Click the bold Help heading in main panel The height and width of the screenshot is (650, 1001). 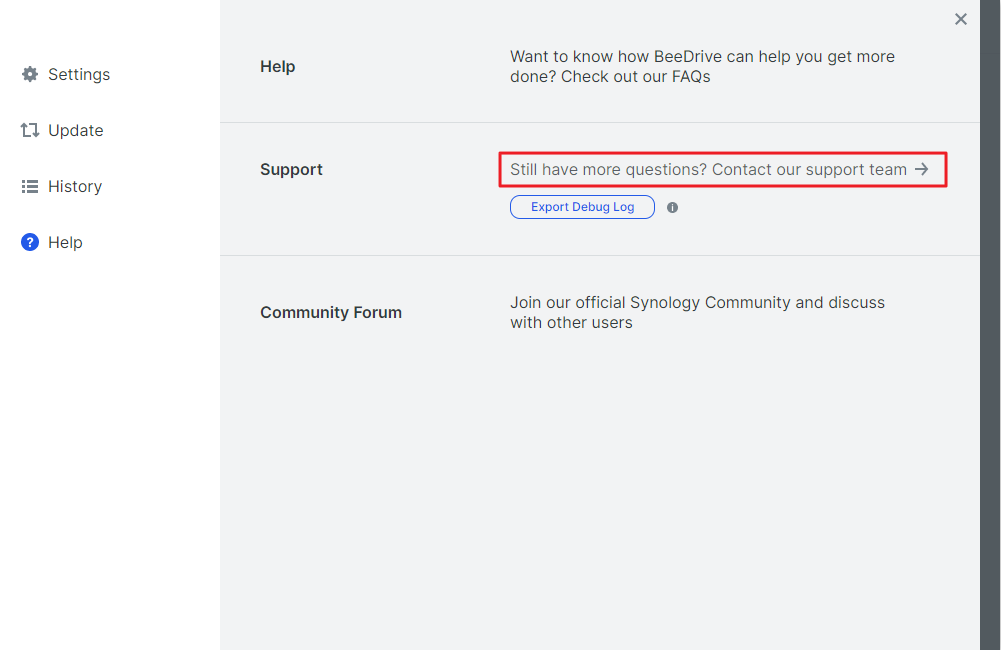(277, 67)
